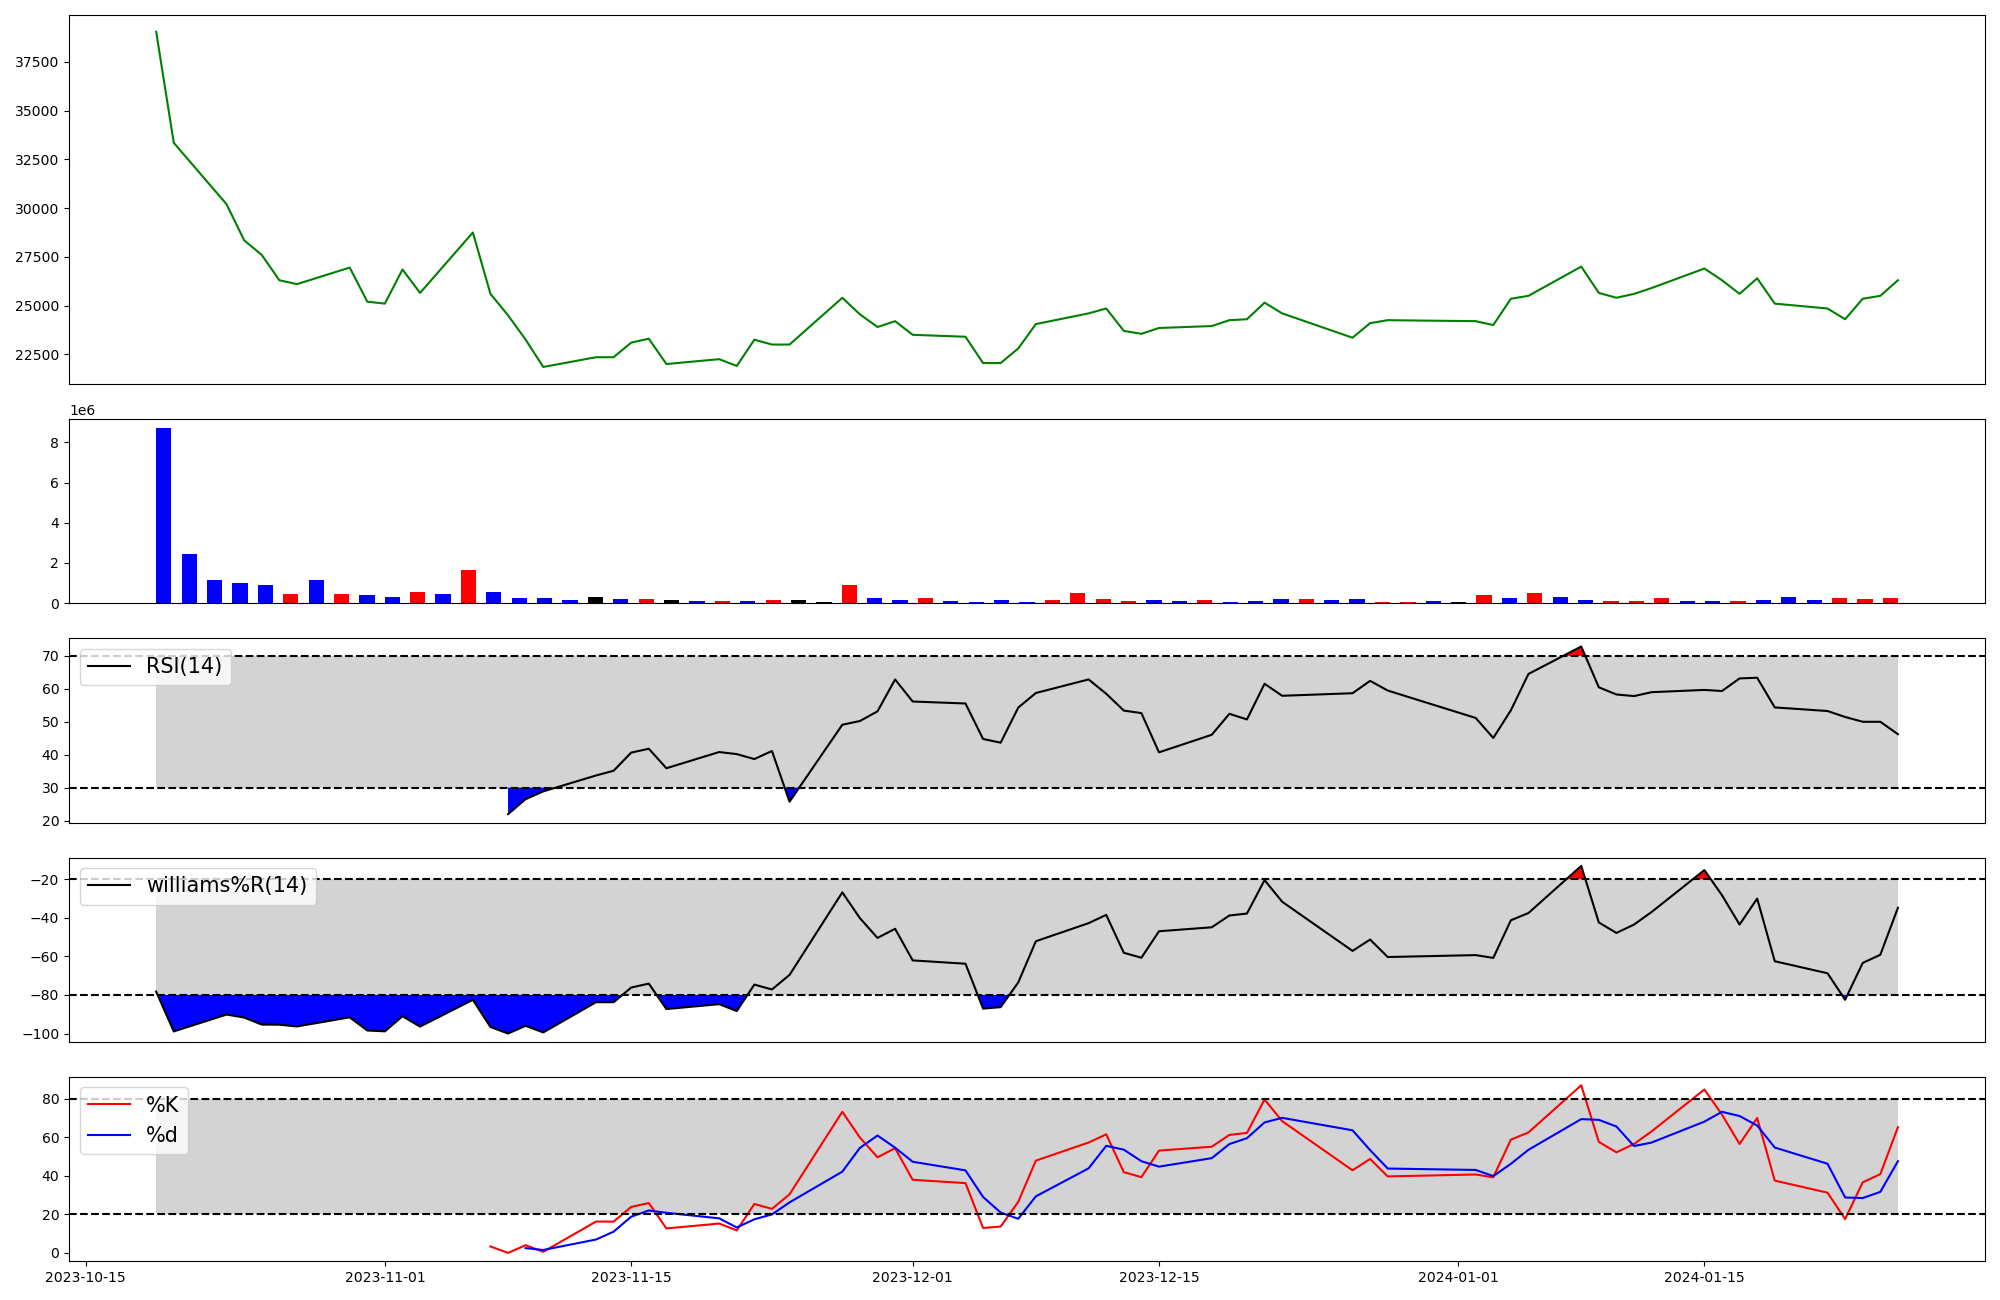Click the 1e6 volume scale label
Screen dimensions: 2000x1300
point(82,410)
